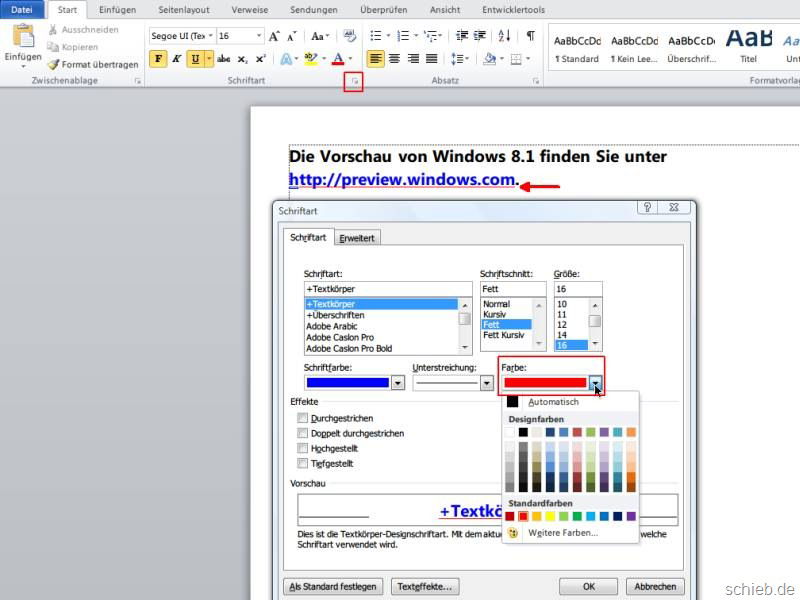Click the Abbrechen button
The height and width of the screenshot is (600, 800).
pyautogui.click(x=655, y=587)
